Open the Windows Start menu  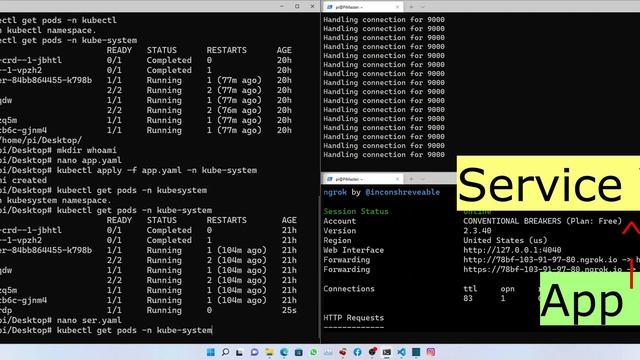click(x=211, y=352)
